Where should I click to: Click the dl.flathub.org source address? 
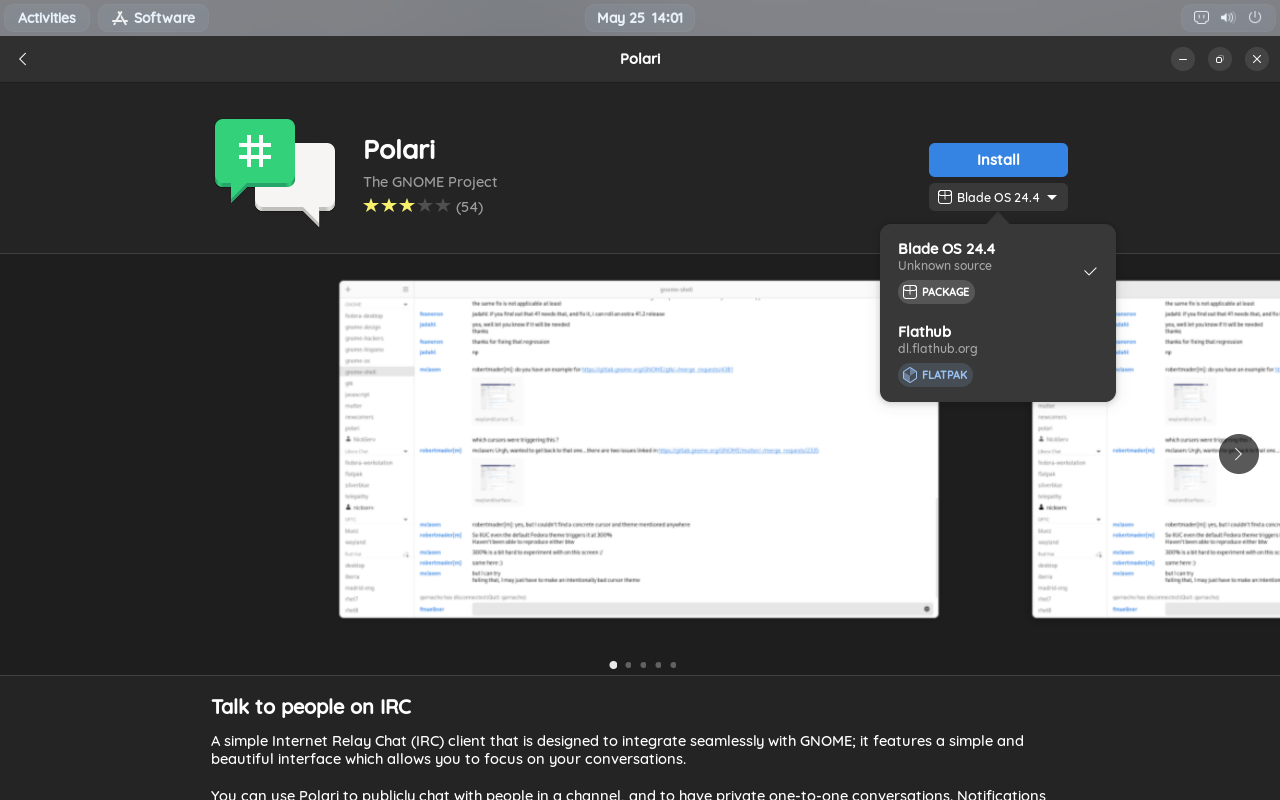point(938,349)
